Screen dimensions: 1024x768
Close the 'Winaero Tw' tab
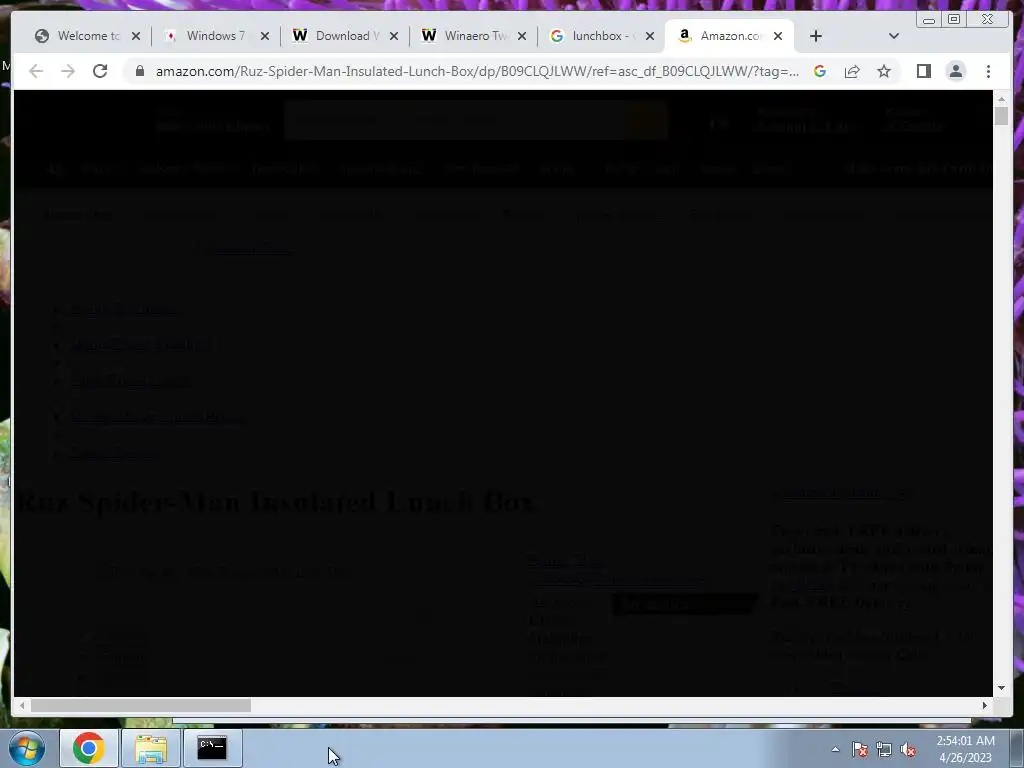click(x=522, y=36)
